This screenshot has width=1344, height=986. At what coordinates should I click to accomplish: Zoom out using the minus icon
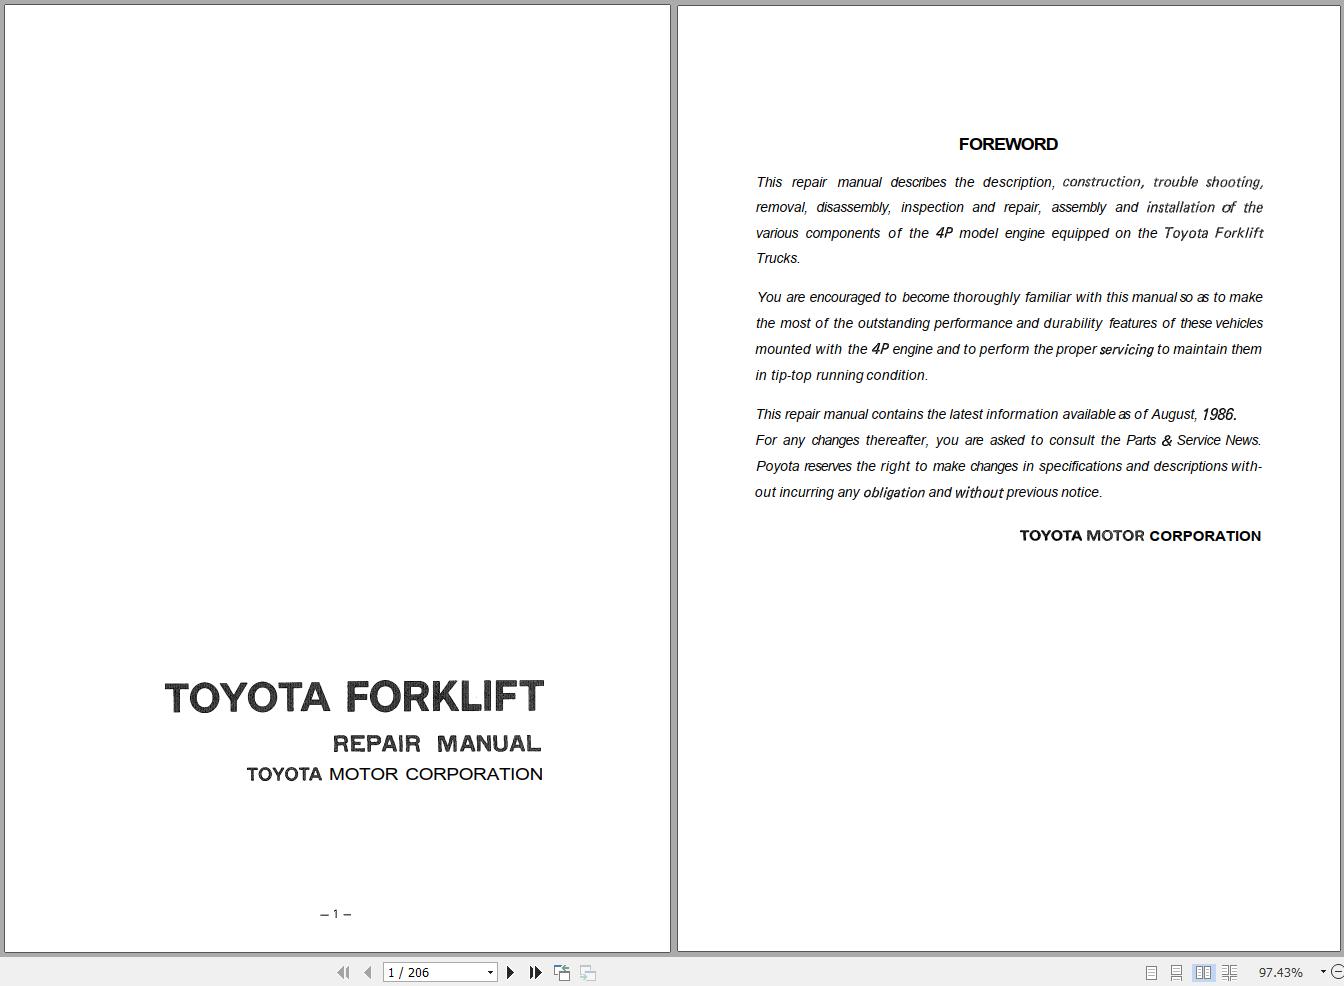pyautogui.click(x=1339, y=971)
